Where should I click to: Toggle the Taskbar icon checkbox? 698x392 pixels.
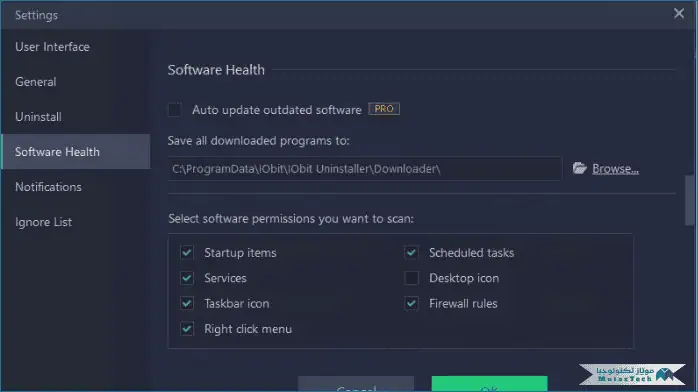(x=187, y=303)
